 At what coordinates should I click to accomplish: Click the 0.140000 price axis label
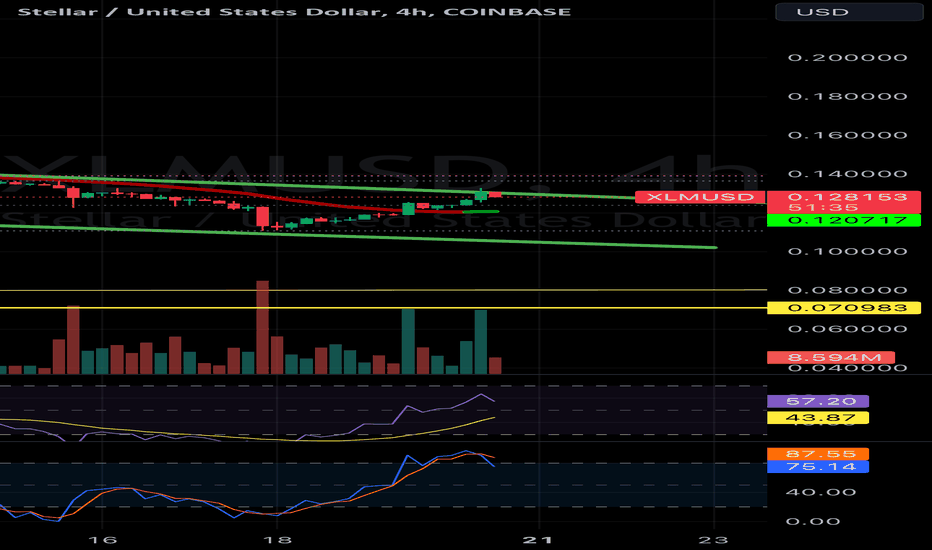pyautogui.click(x=848, y=174)
